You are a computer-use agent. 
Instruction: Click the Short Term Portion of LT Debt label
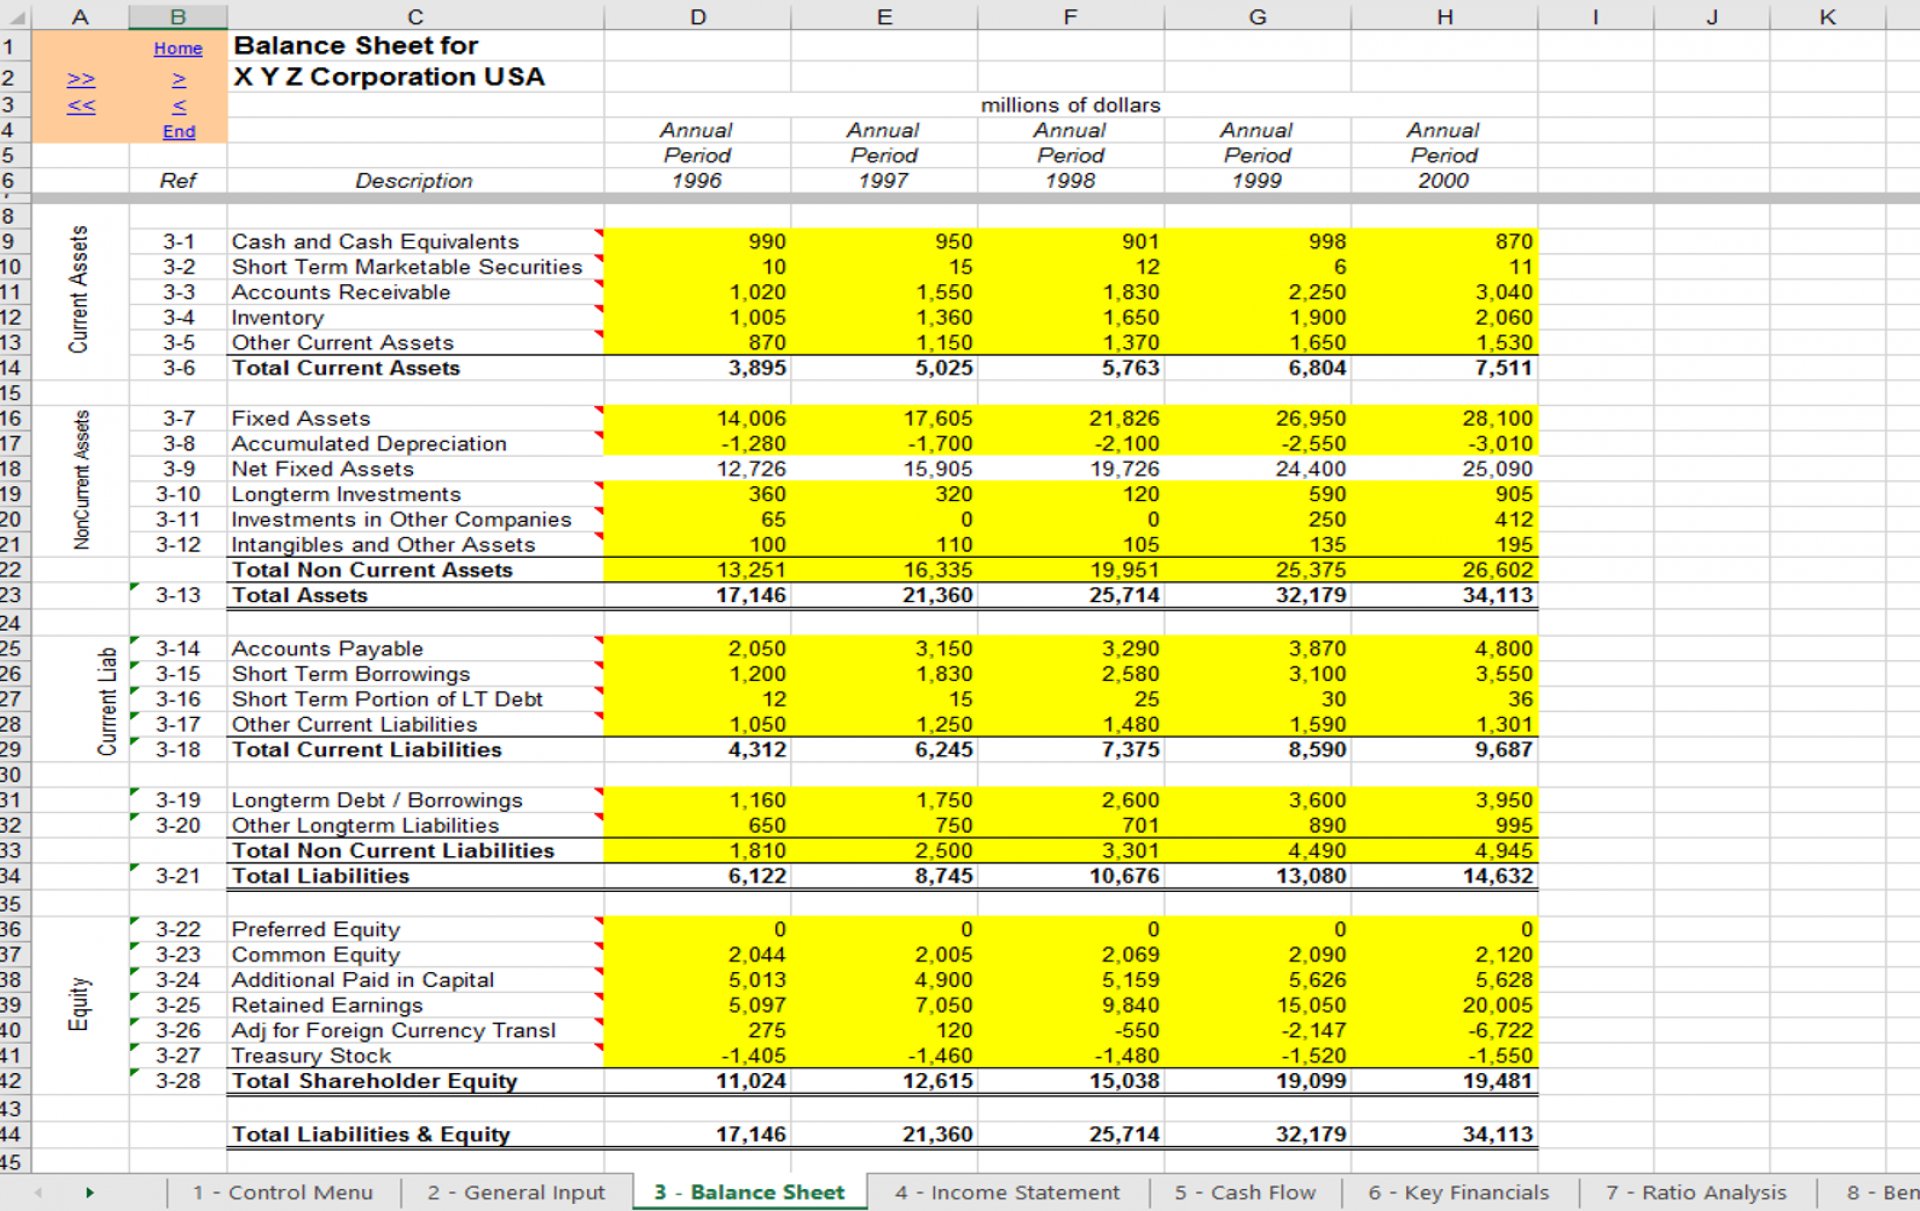click(387, 699)
